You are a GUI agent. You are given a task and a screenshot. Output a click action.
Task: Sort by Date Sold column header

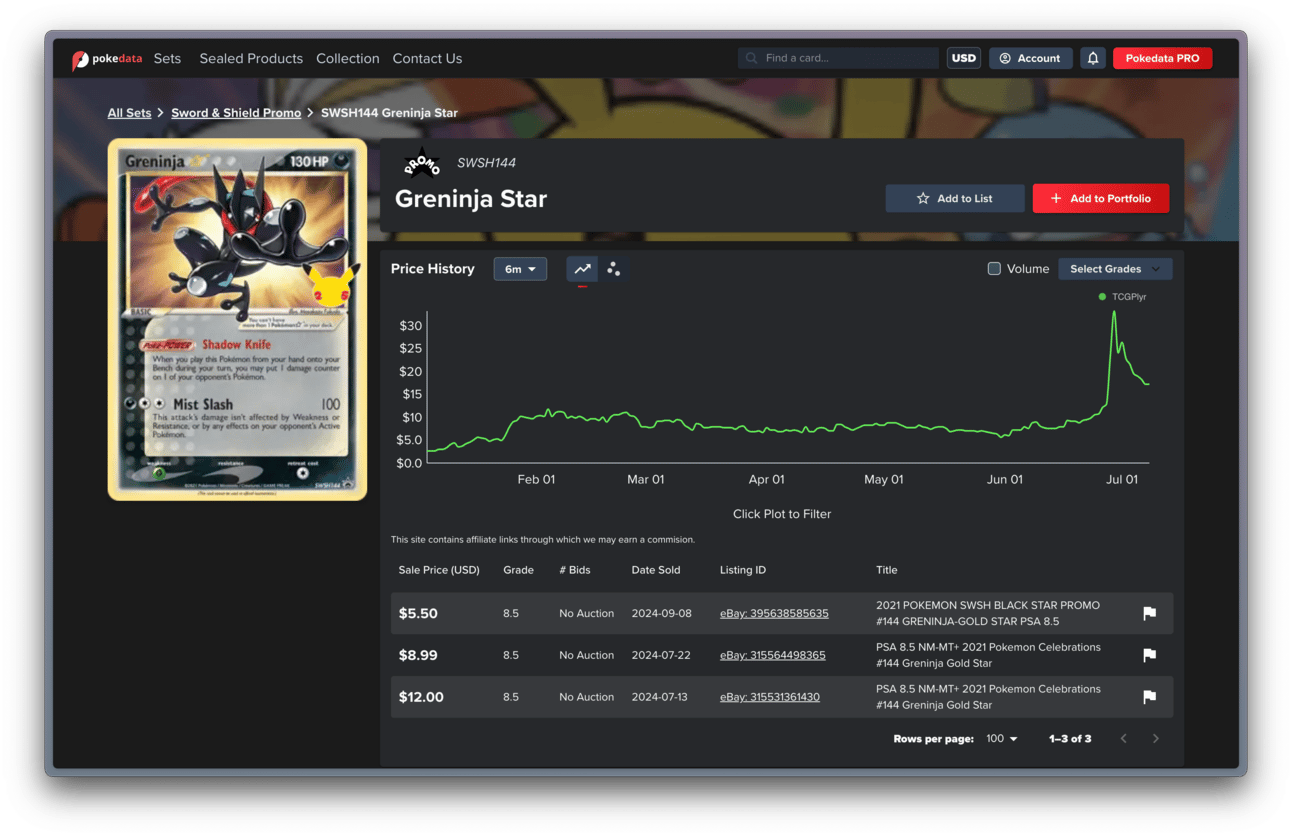656,570
